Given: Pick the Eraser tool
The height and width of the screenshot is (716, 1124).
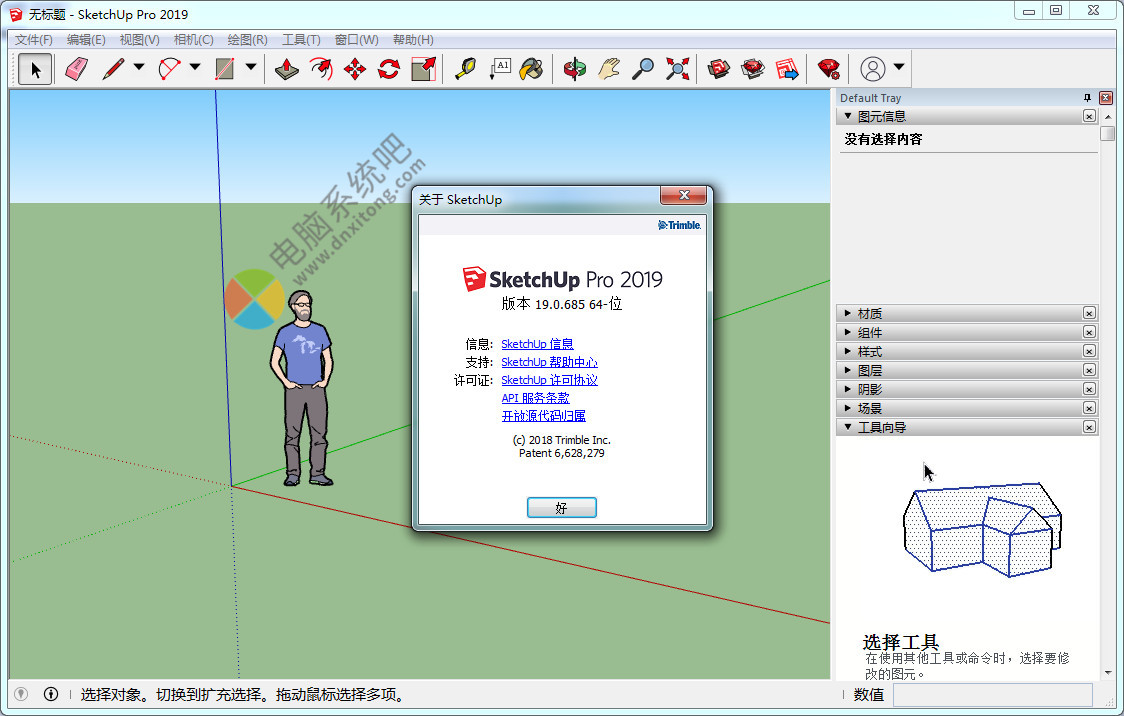Looking at the screenshot, I should click(76, 69).
